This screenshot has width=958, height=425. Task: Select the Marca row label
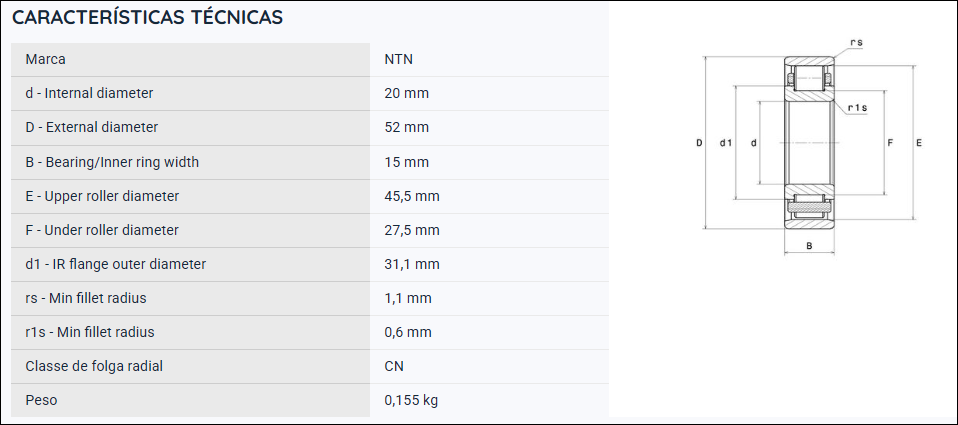coord(45,59)
